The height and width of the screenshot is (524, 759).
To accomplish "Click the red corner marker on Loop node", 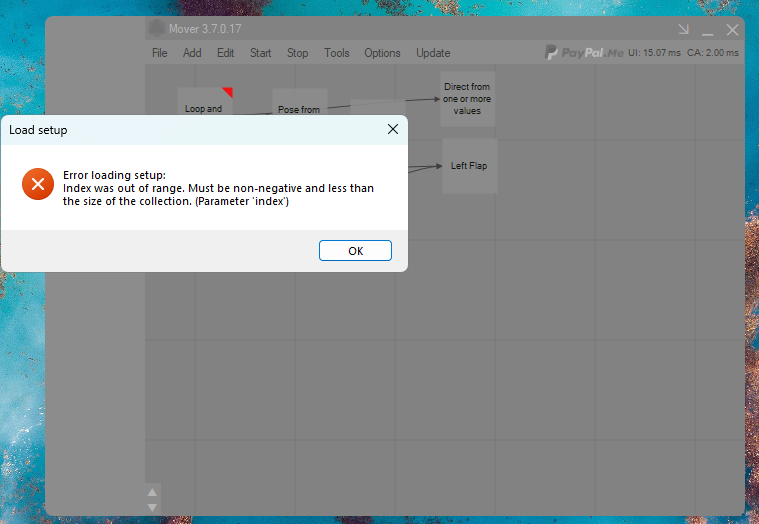I will pos(228,91).
